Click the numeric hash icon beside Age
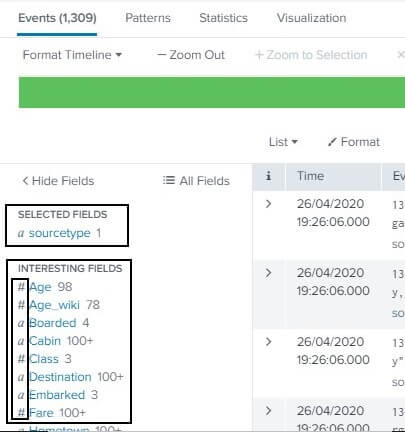The image size is (405, 432). coord(21,287)
